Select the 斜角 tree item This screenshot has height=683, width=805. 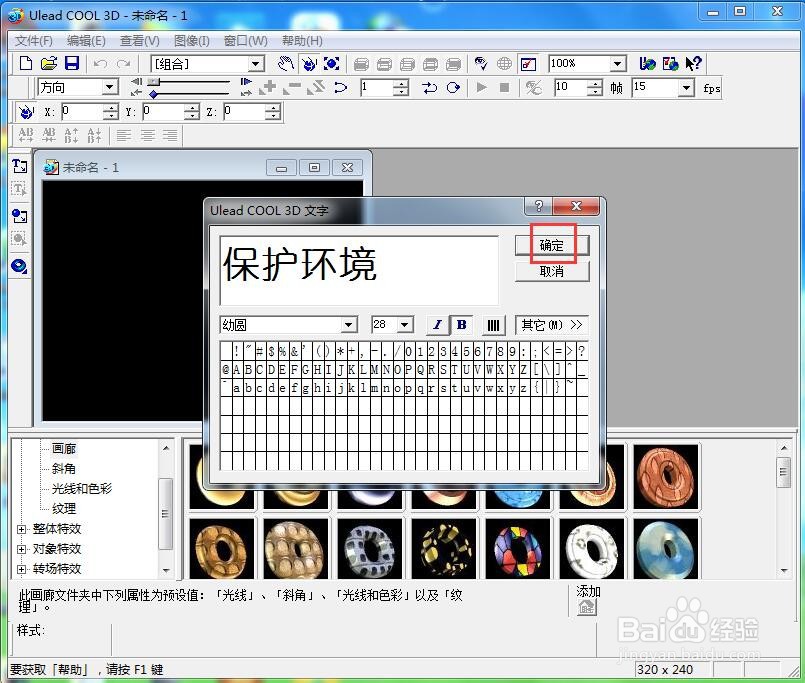[64, 468]
